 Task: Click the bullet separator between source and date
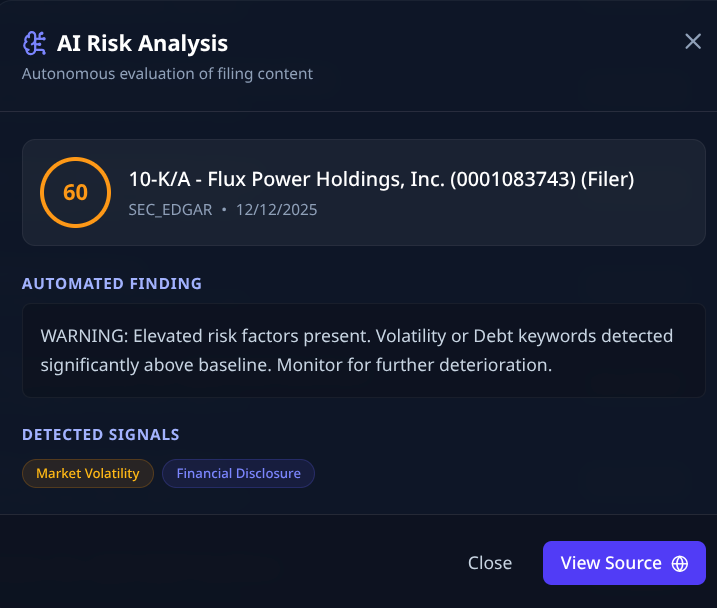pyautogui.click(x=224, y=210)
